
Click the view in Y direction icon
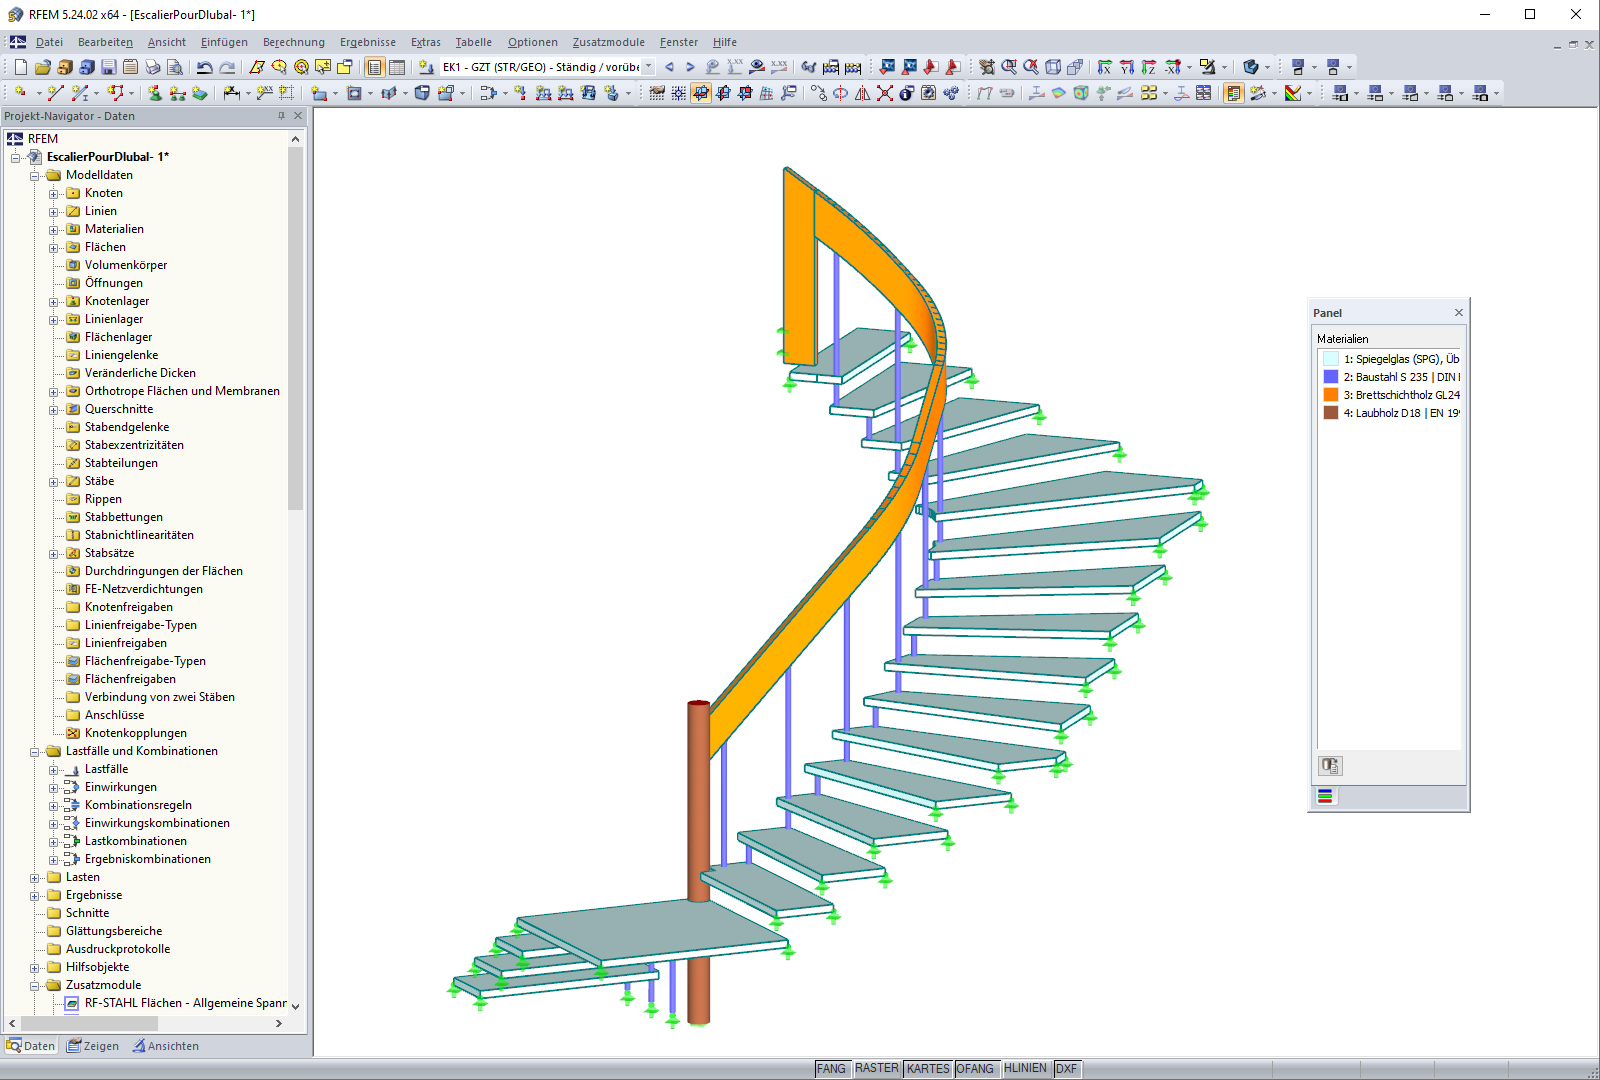tap(1126, 67)
